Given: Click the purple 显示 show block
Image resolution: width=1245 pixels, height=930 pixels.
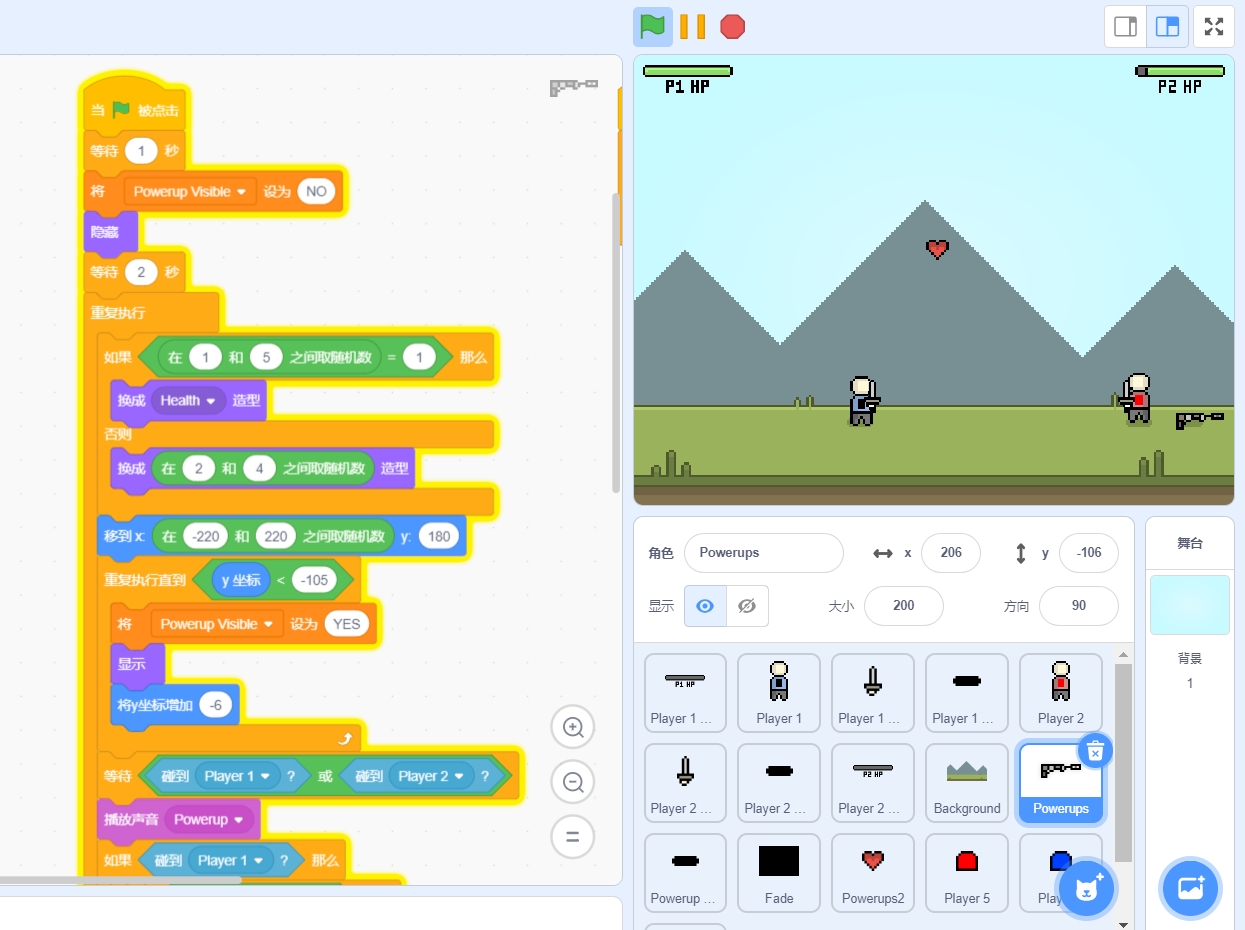Looking at the screenshot, I should [138, 663].
